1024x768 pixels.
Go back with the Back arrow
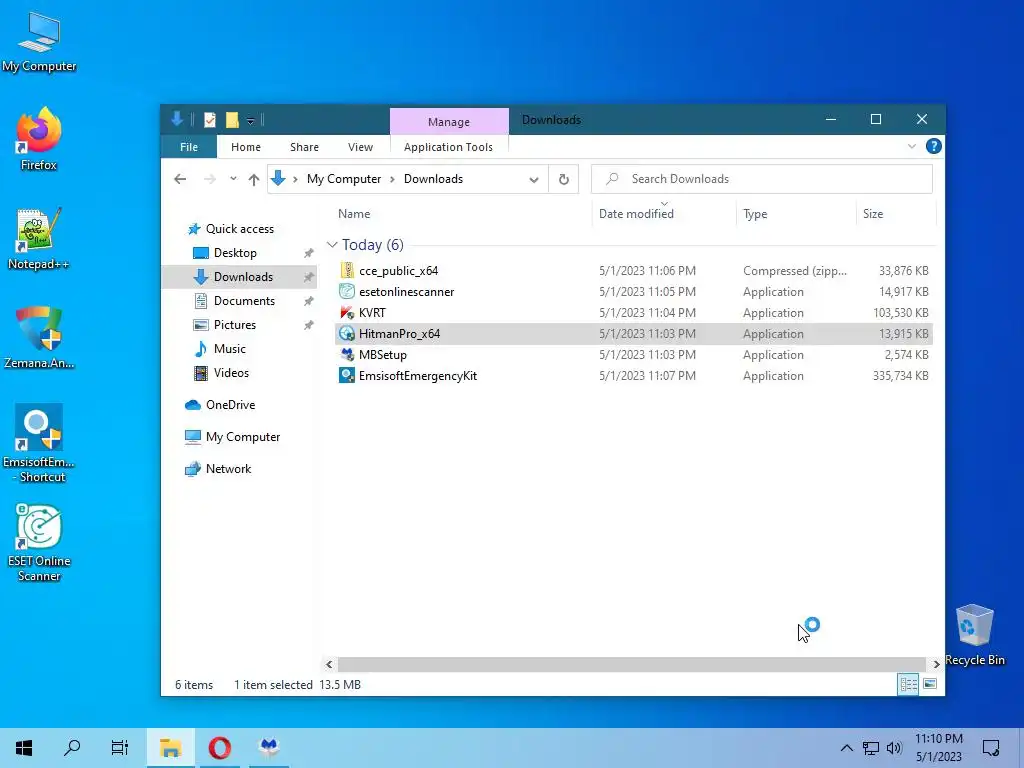click(180, 179)
